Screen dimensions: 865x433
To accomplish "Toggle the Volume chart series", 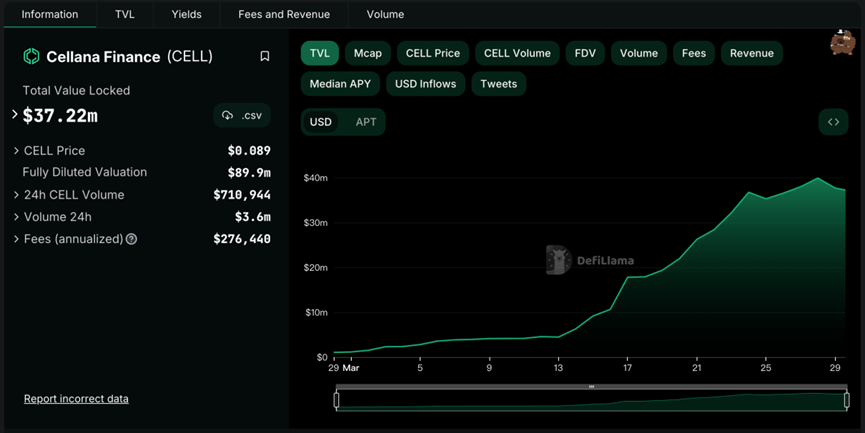I will coord(639,53).
